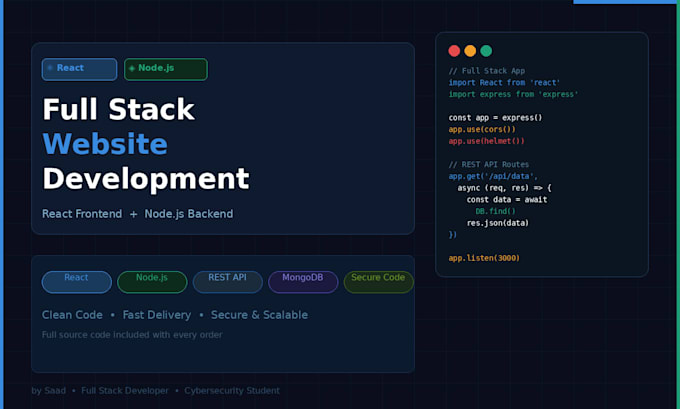This screenshot has height=409, width=680.
Task: Select the REST API pill
Action: (x=228, y=282)
